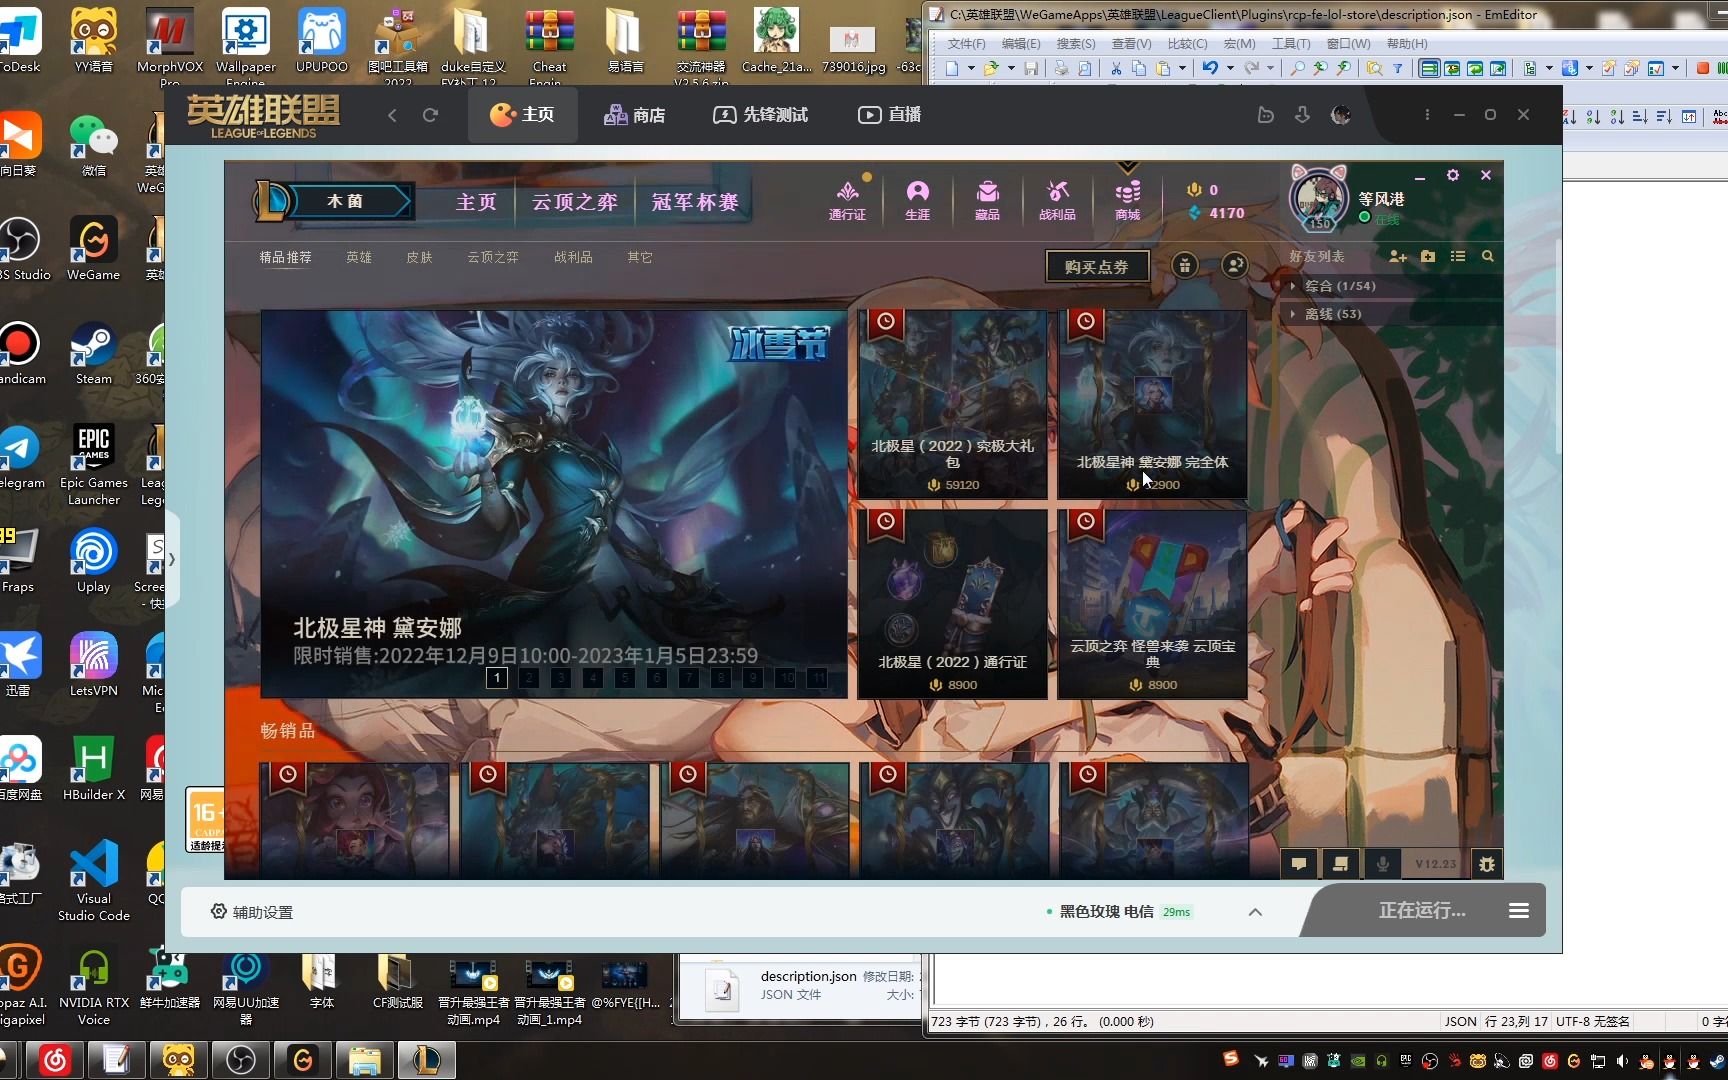Open the chat bubble icon at bottom
1728x1080 pixels.
click(x=1299, y=864)
